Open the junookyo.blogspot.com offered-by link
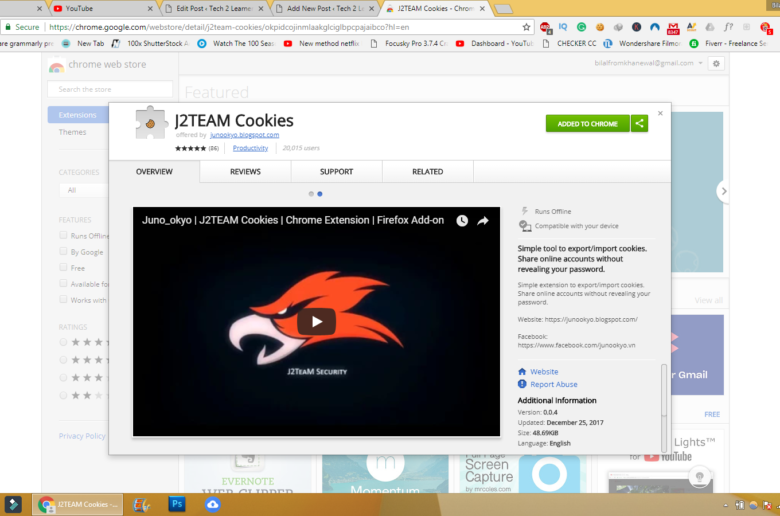 coord(244,135)
